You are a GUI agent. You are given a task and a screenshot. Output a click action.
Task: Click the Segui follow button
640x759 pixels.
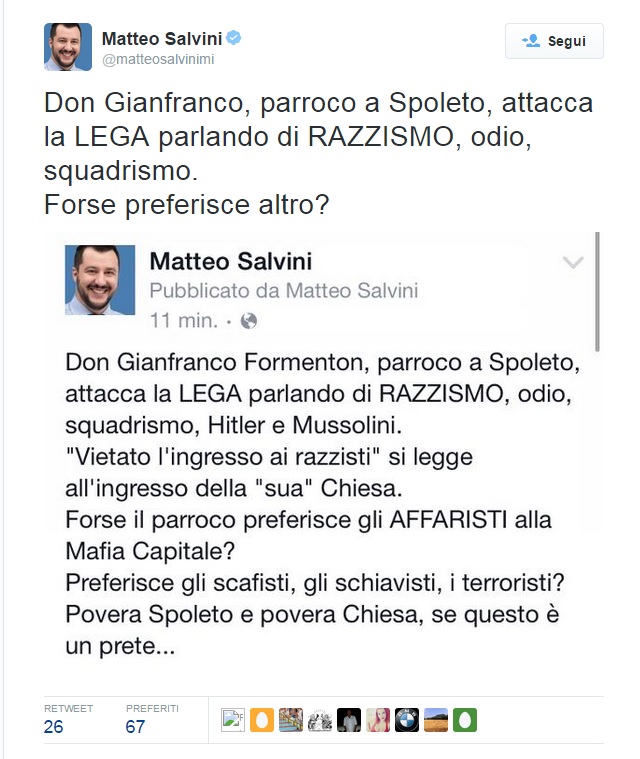[x=554, y=41]
